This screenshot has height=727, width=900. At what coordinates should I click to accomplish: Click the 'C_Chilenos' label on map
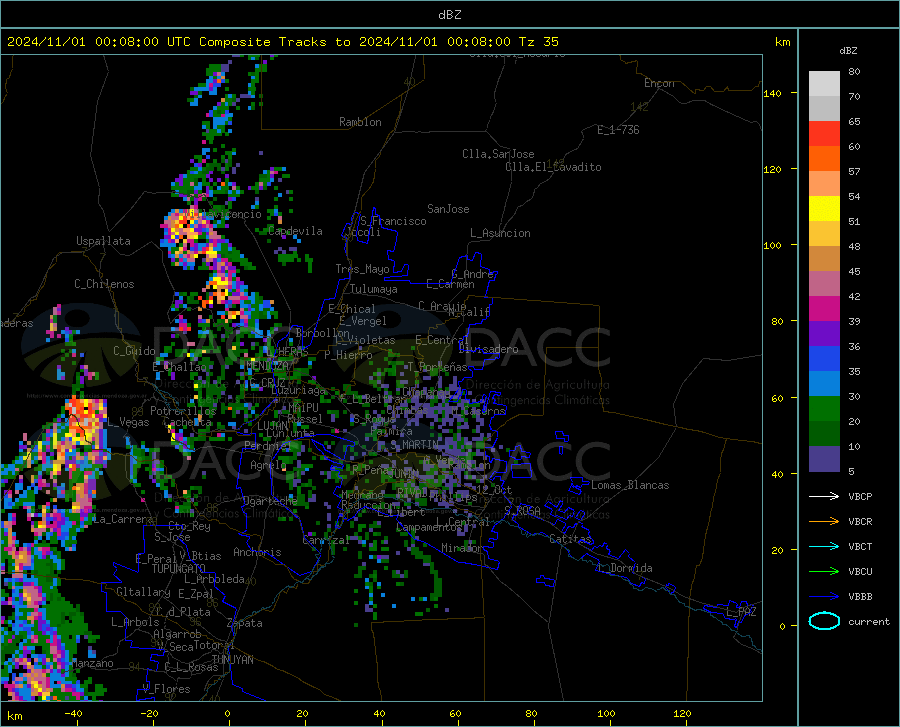pyautogui.click(x=104, y=284)
